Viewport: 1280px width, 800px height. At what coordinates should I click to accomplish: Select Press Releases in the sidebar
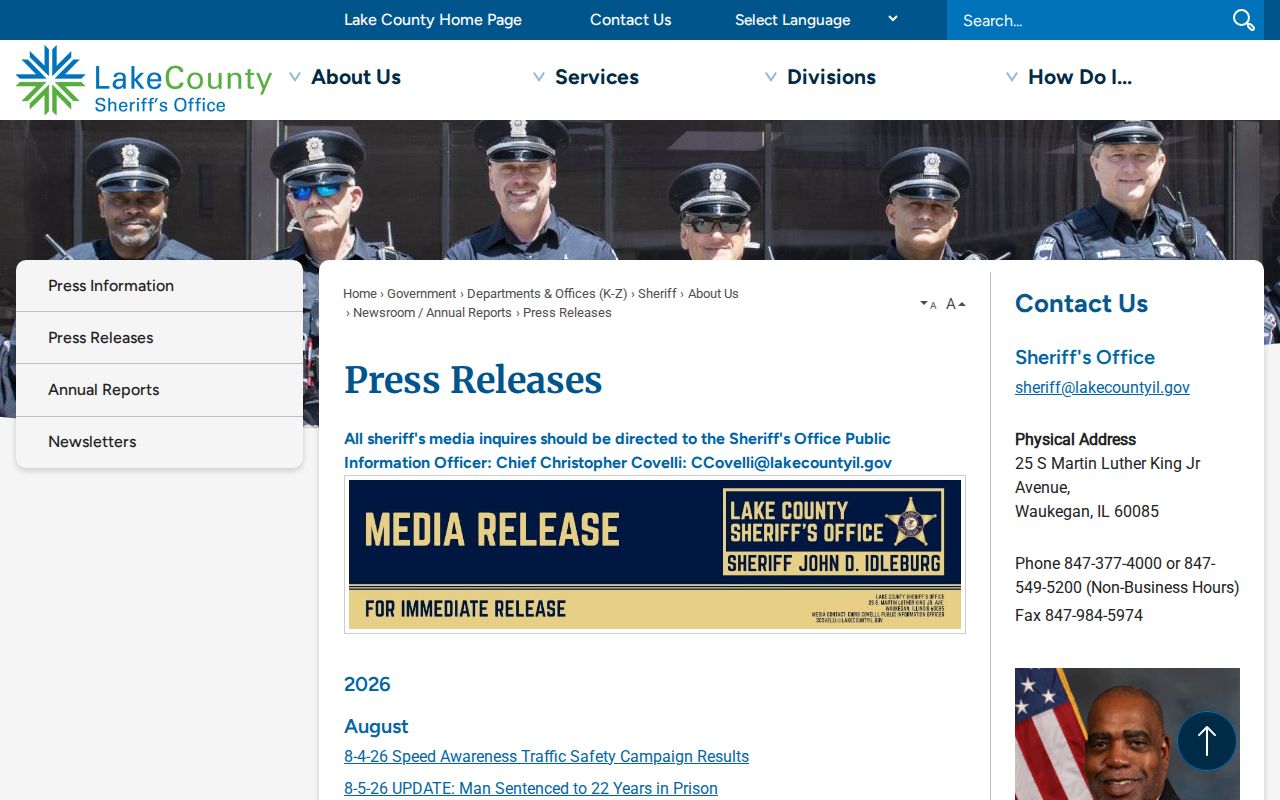[x=160, y=338]
